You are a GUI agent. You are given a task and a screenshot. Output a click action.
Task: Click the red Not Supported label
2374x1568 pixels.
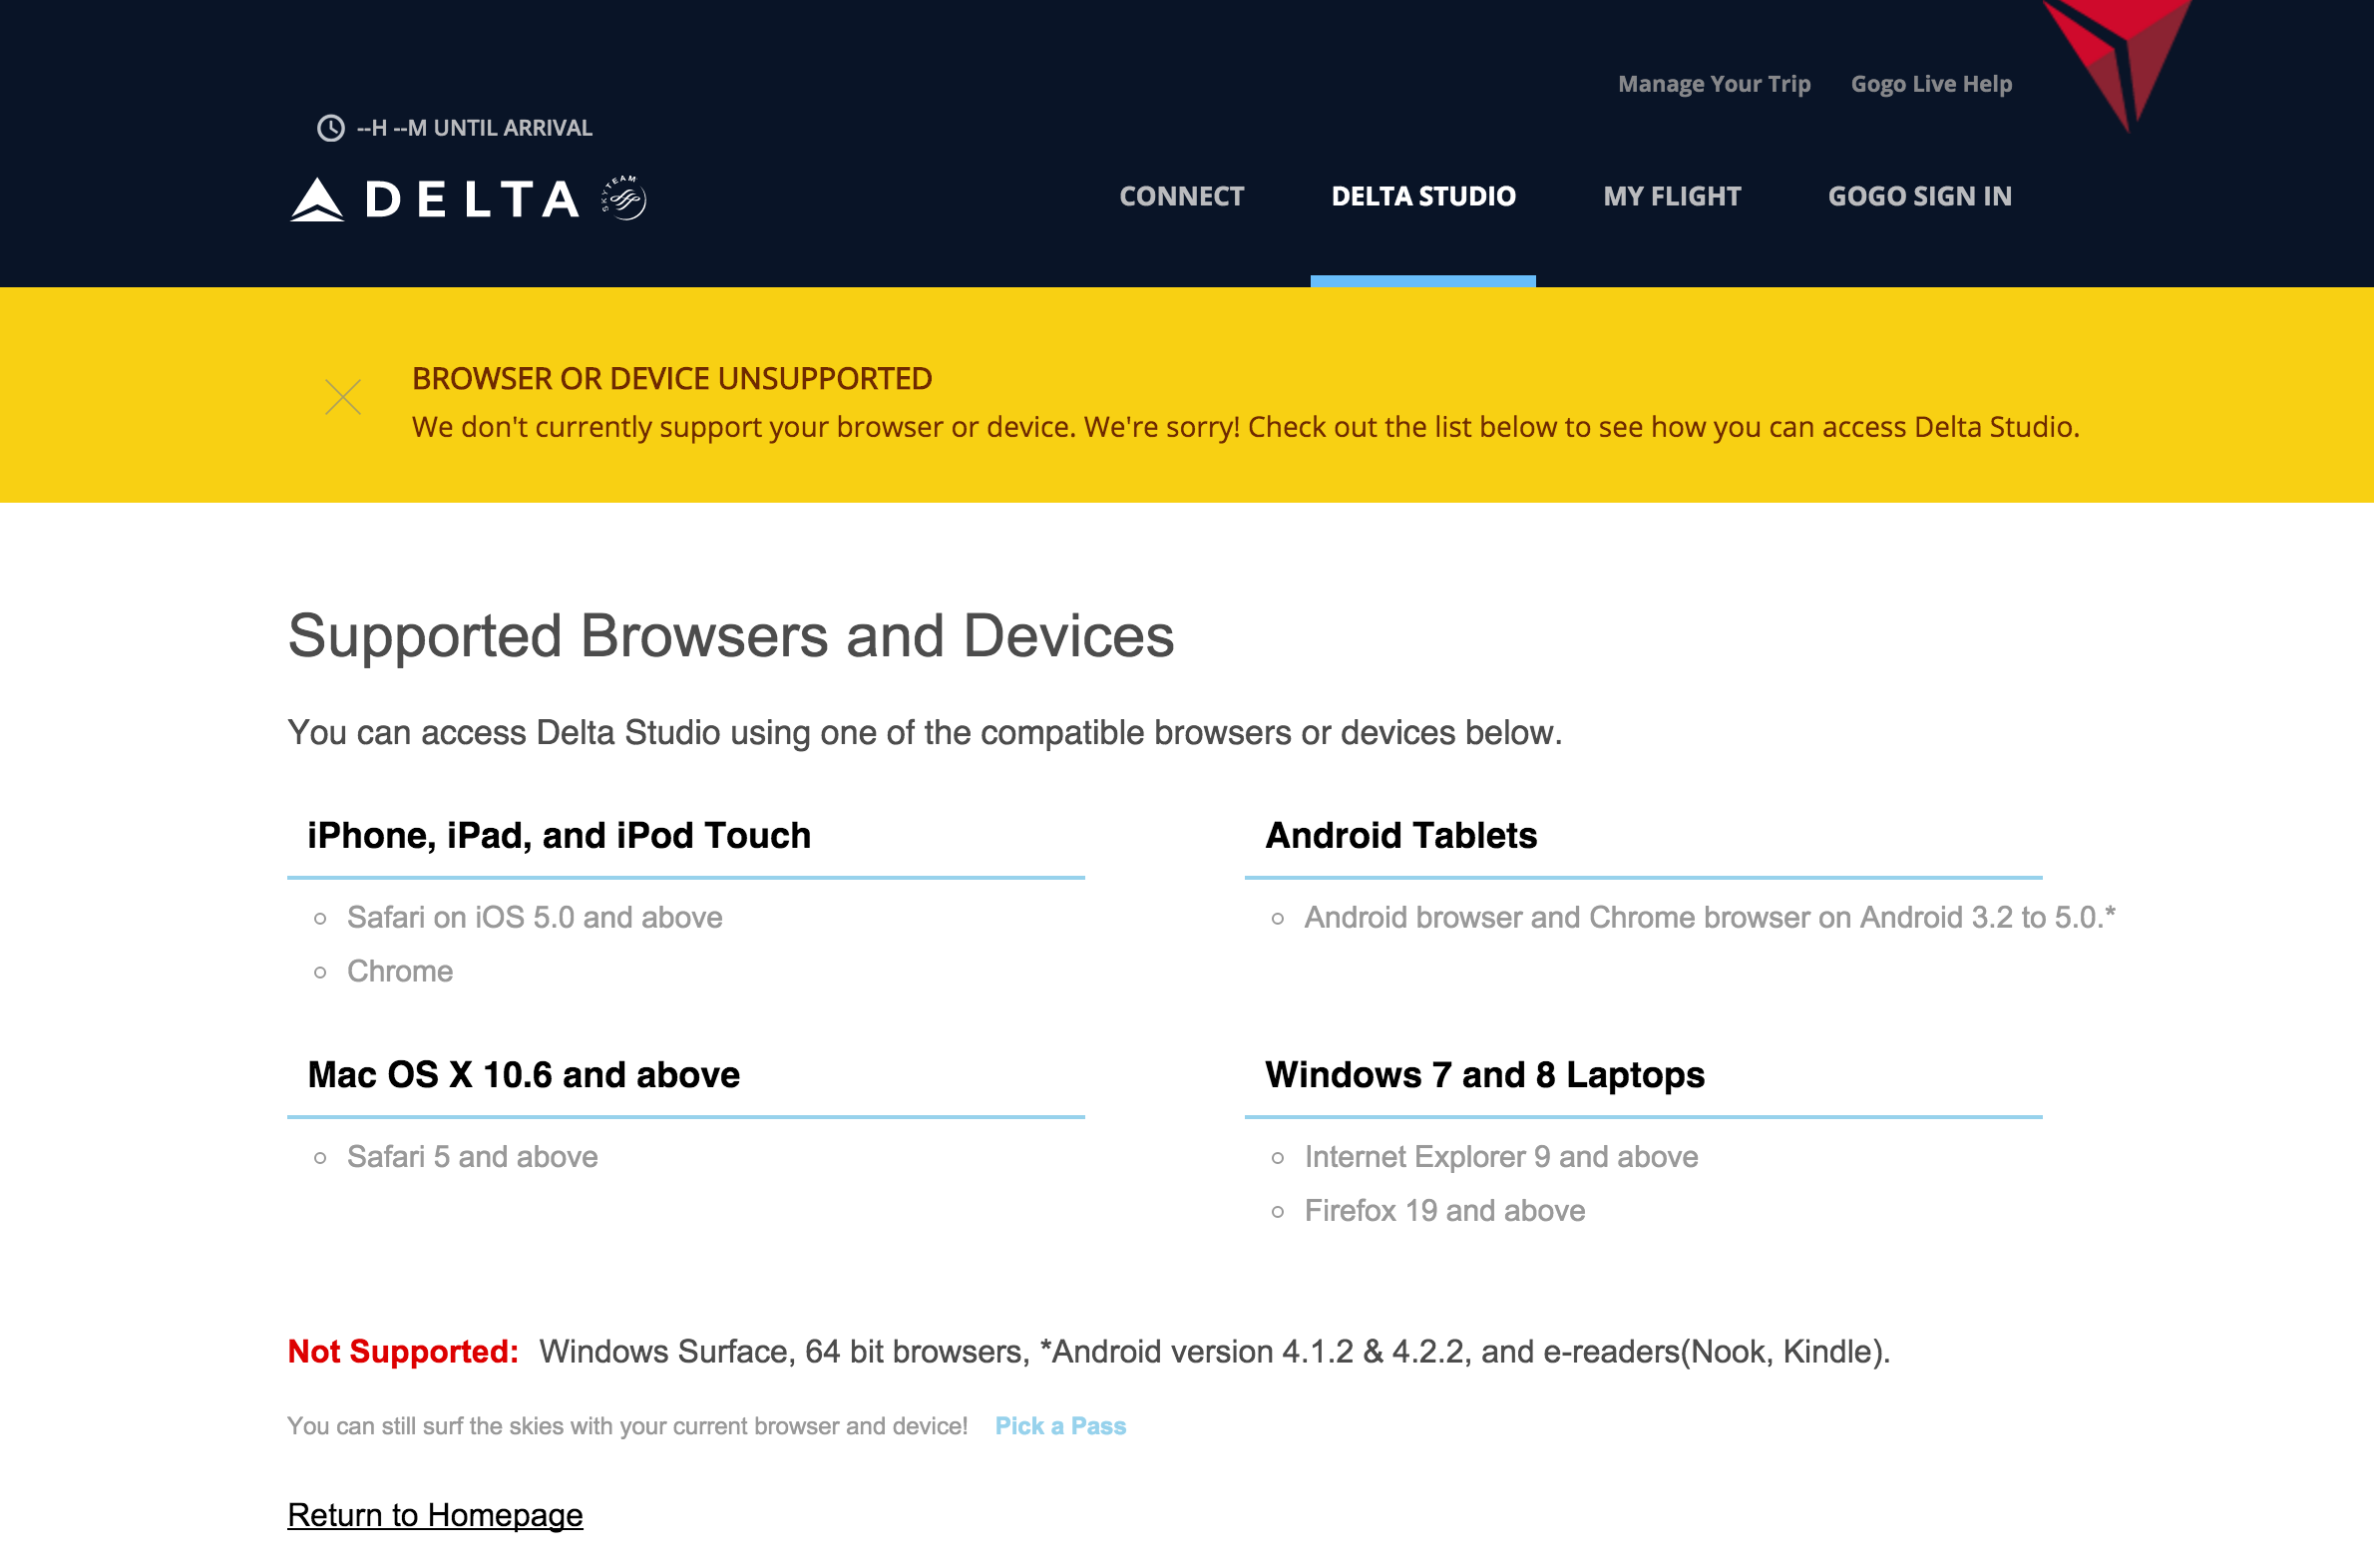403,1352
